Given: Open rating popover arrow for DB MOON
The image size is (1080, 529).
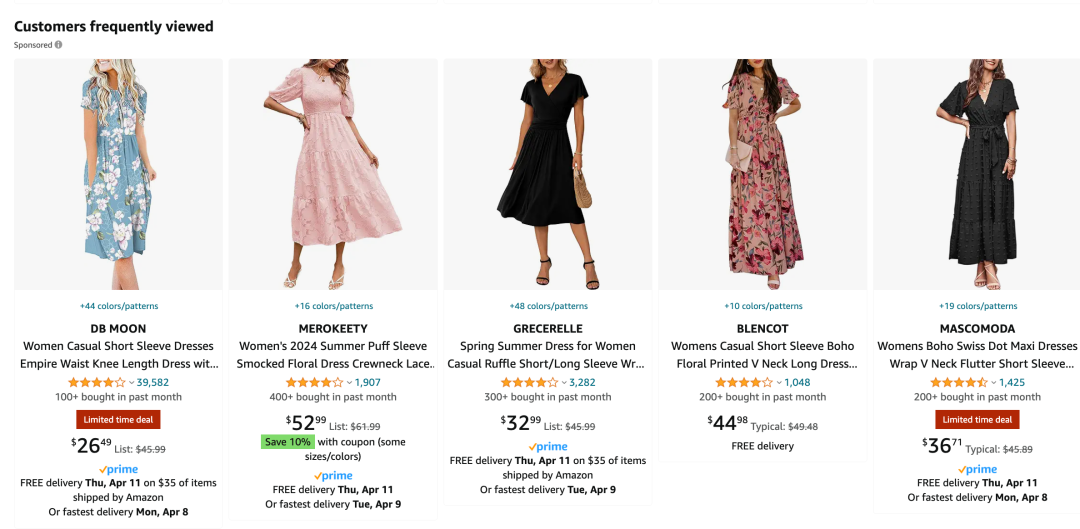Looking at the screenshot, I should tap(132, 383).
